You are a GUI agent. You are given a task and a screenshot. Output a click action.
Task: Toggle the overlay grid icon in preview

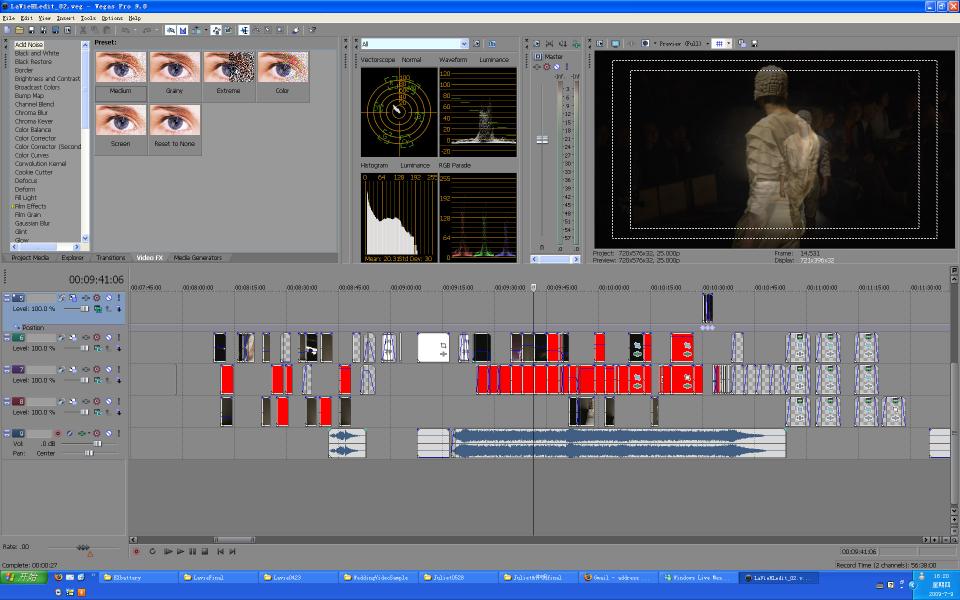719,44
